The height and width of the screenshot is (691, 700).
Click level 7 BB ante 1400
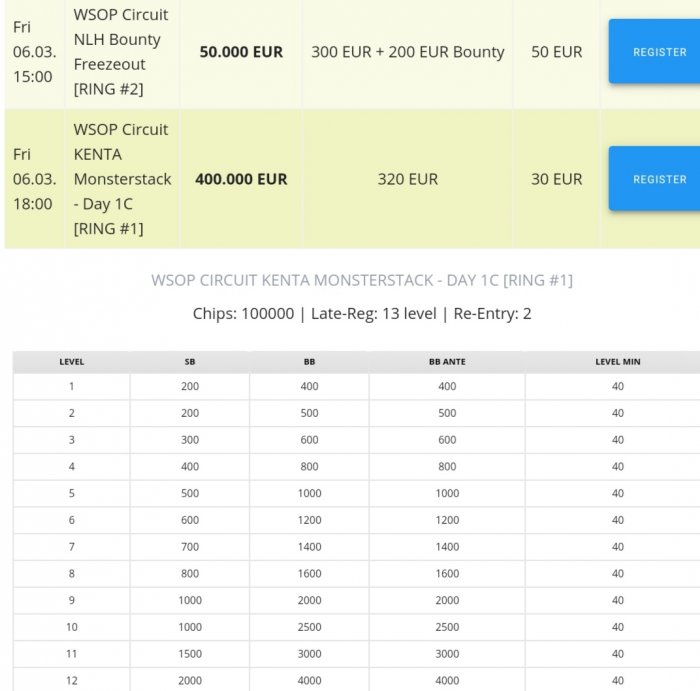pos(447,547)
